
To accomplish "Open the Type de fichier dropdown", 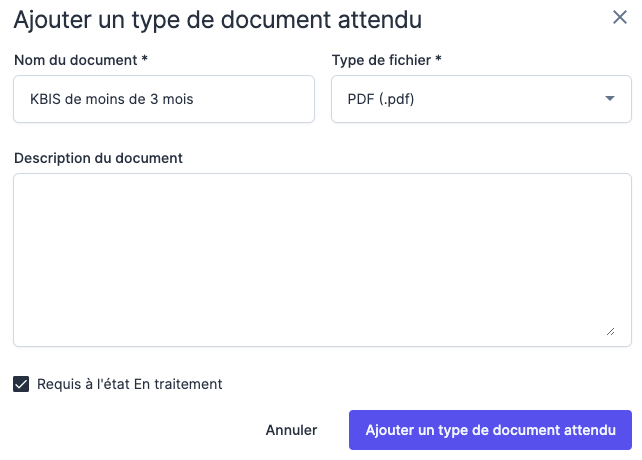I will 480,99.
